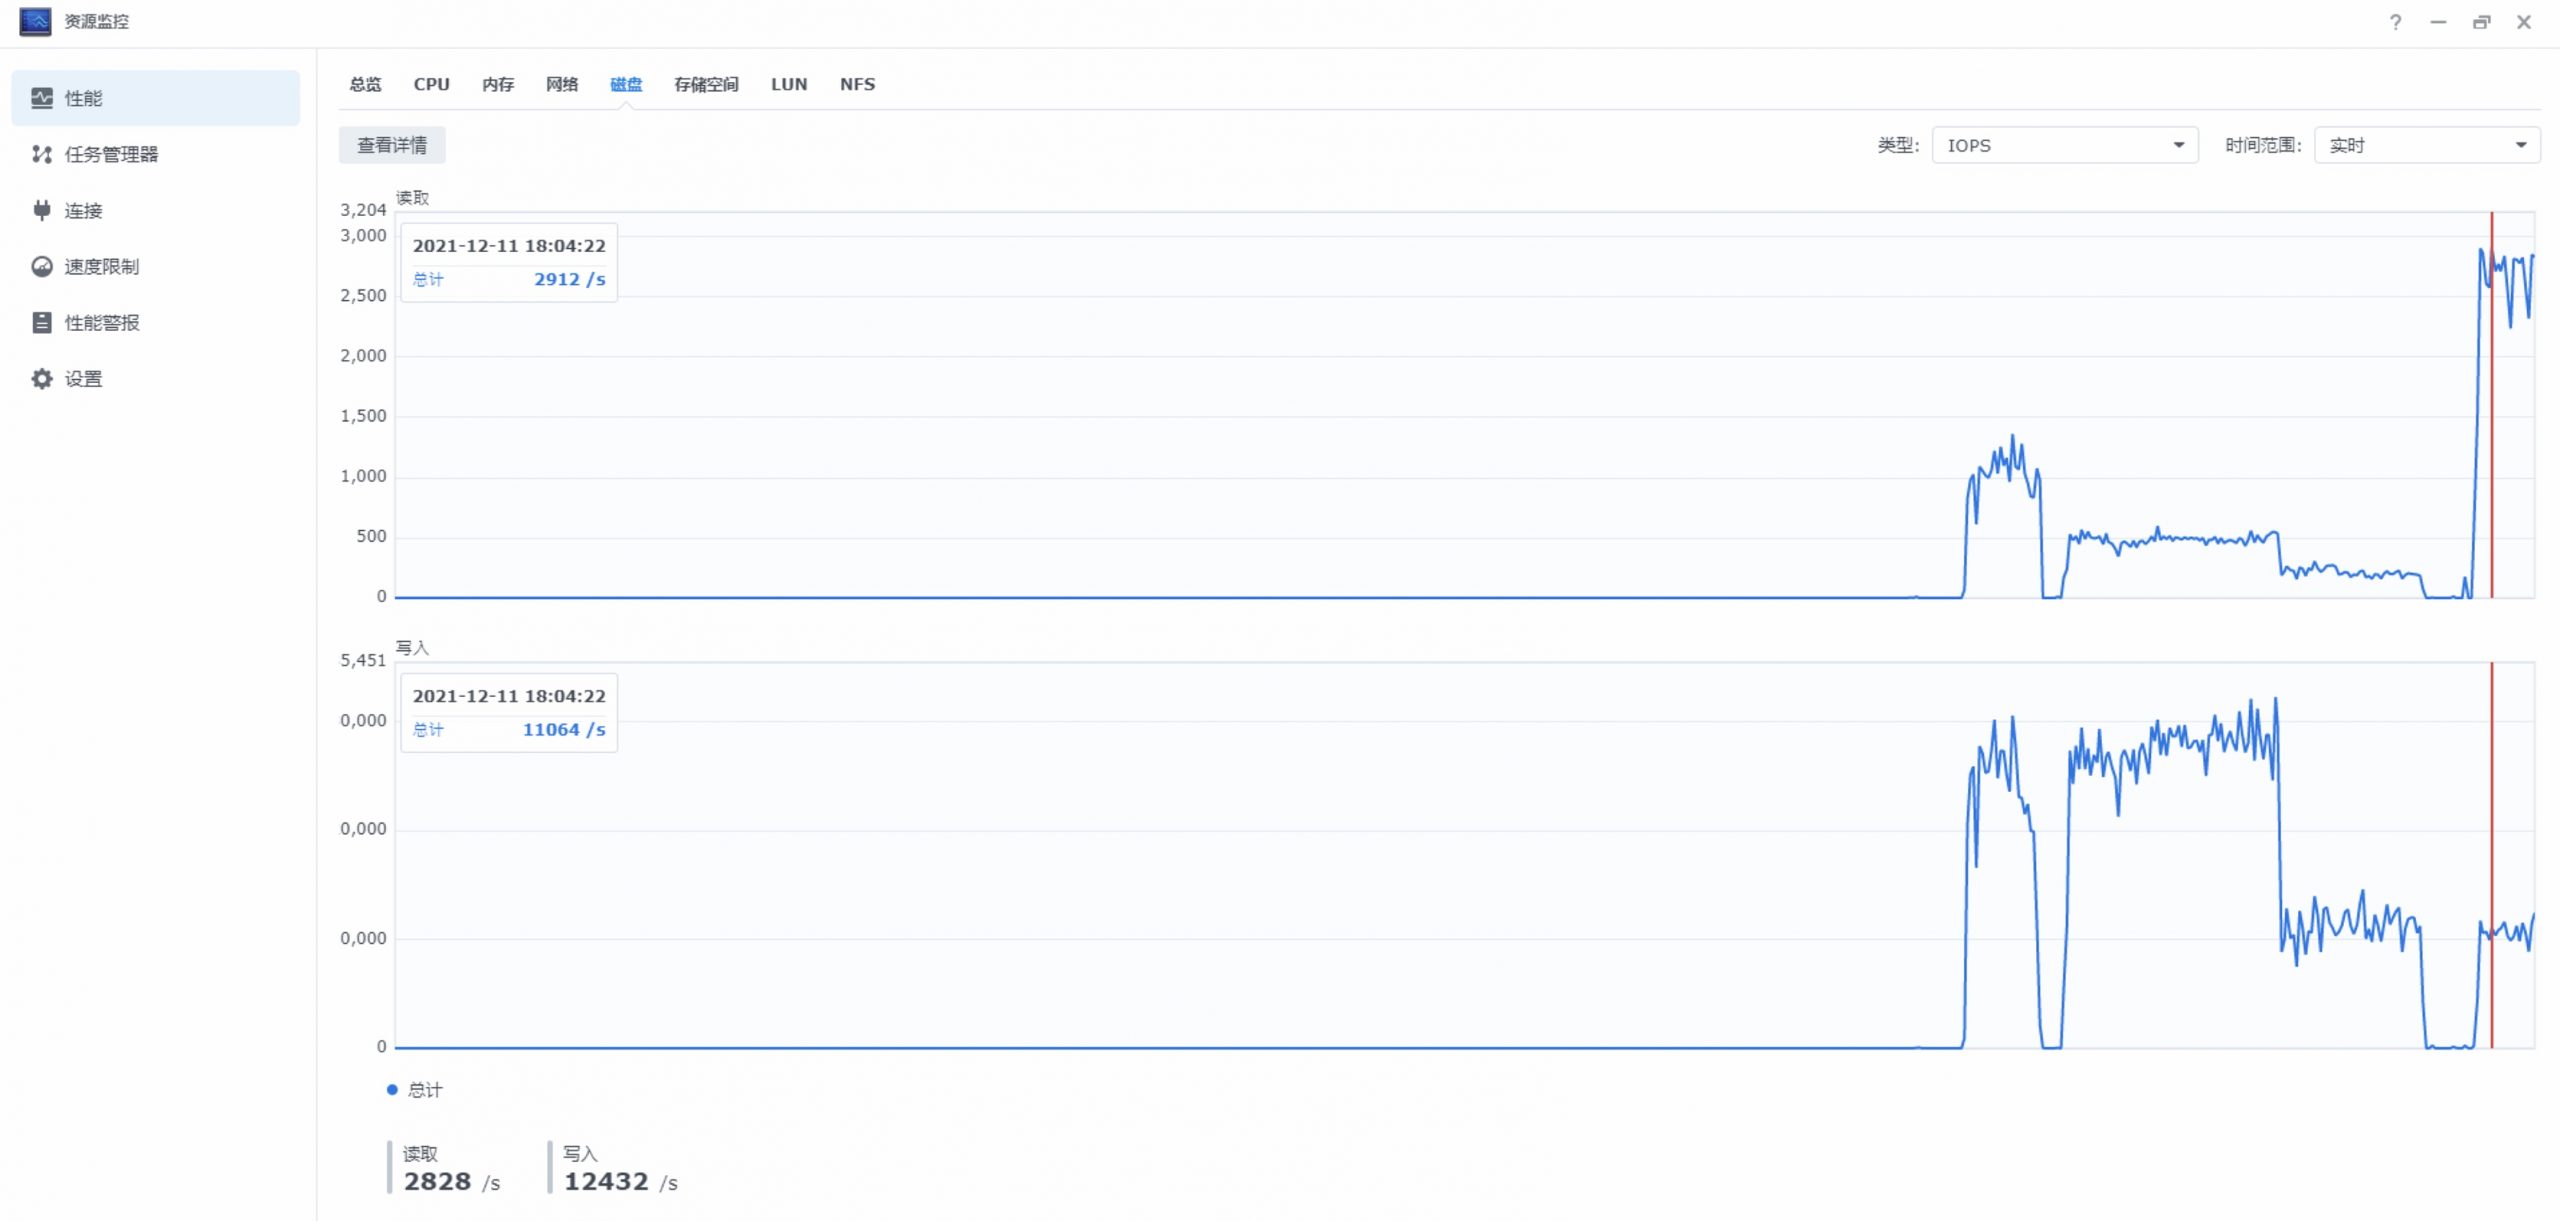Click the 查看详情 button
The image size is (2560, 1221).
[x=392, y=145]
